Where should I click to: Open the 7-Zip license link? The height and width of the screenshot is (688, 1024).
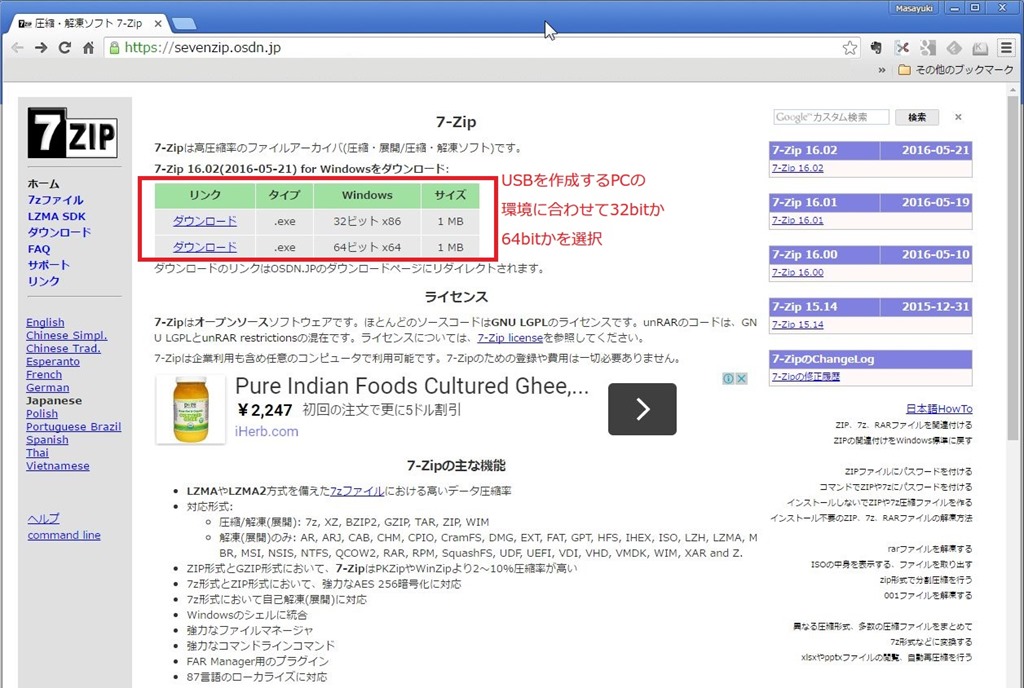click(510, 338)
